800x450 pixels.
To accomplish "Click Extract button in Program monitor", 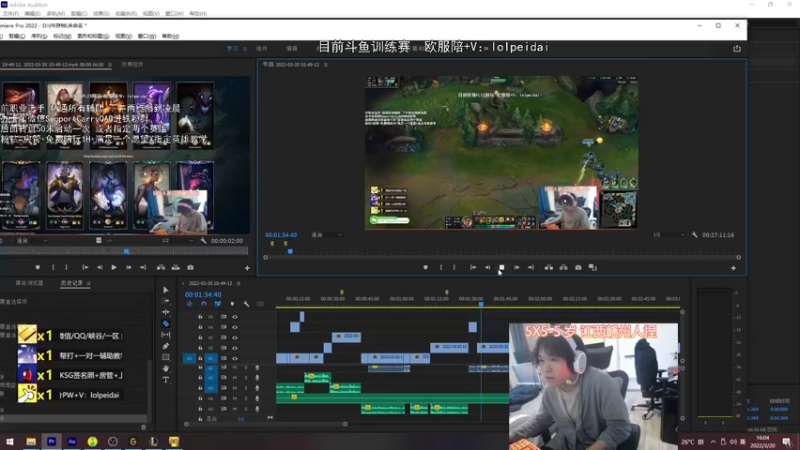I will pos(563,267).
